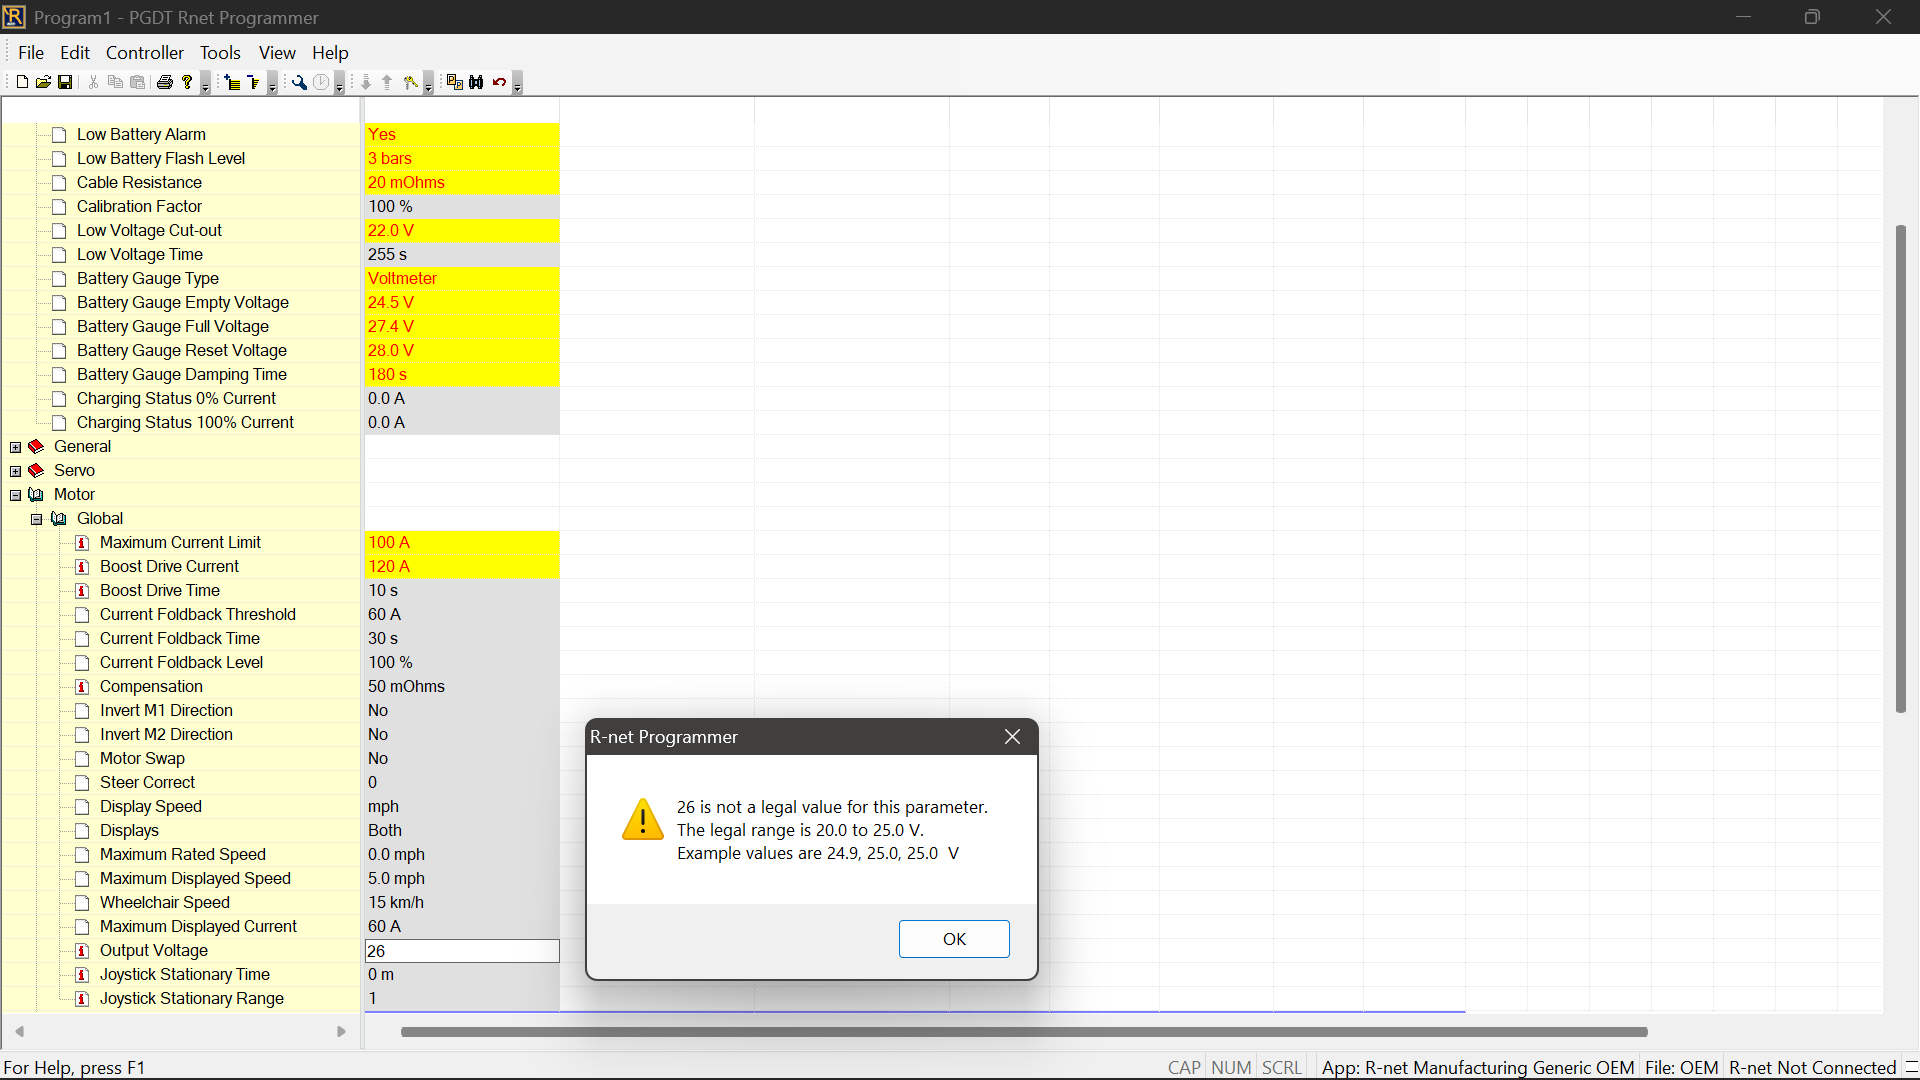Open the Tools menu

click(219, 53)
